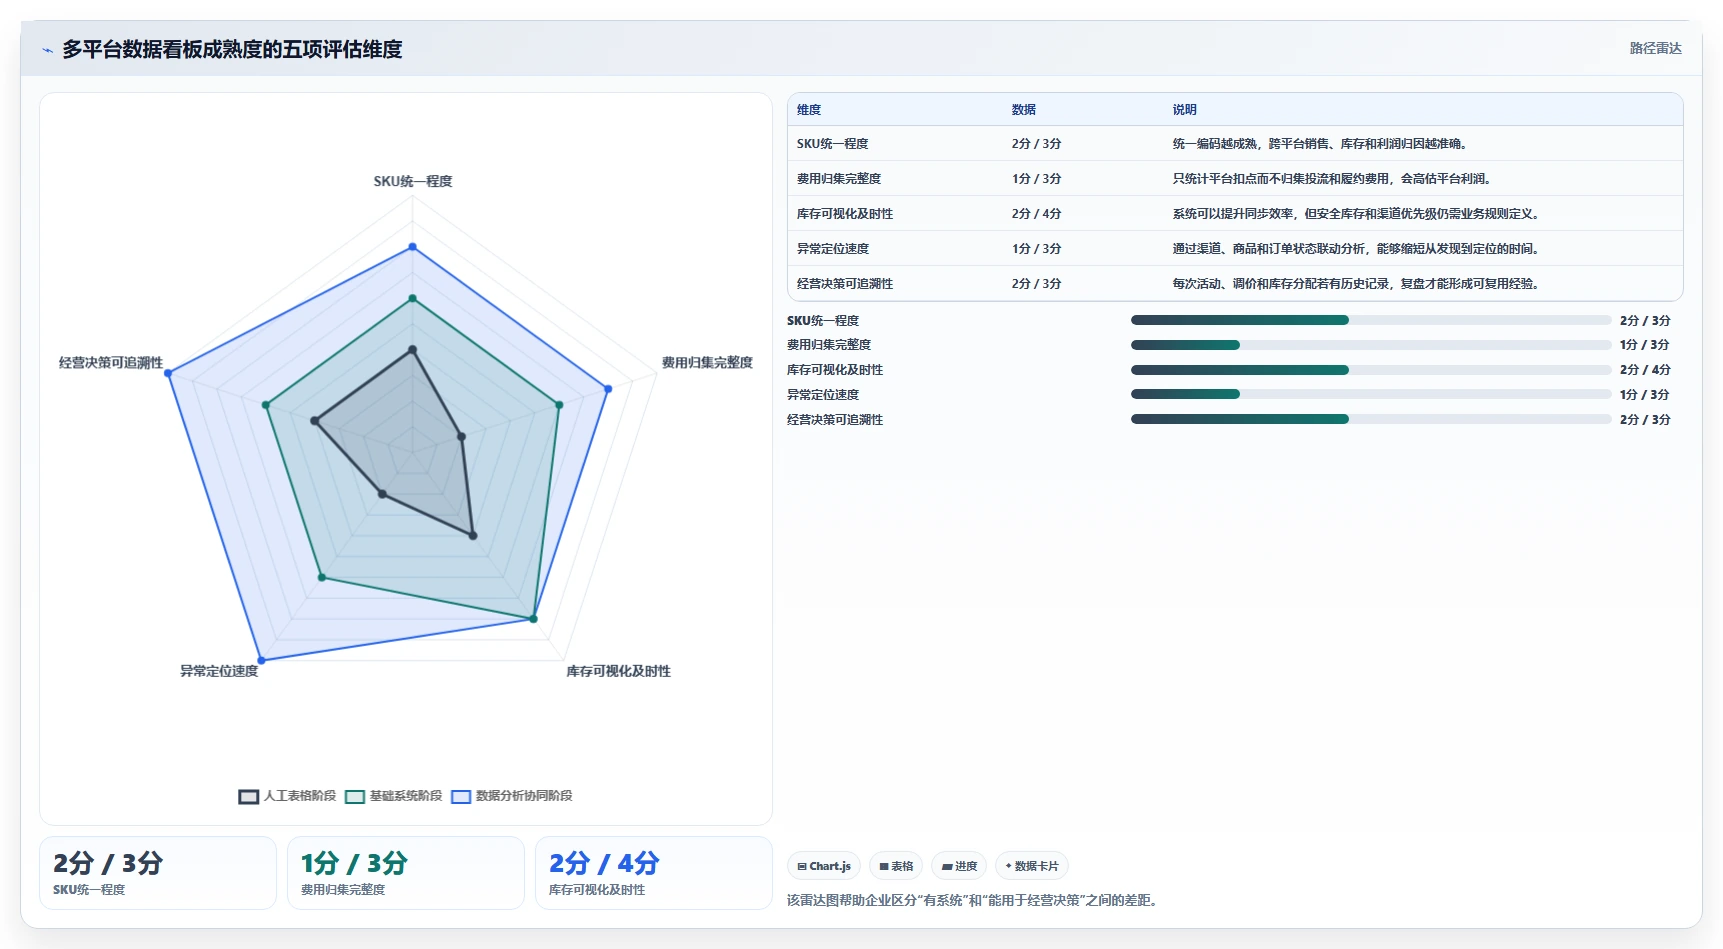Click the 库存可视化及时性 progress bar
The image size is (1723, 949).
[1371, 370]
